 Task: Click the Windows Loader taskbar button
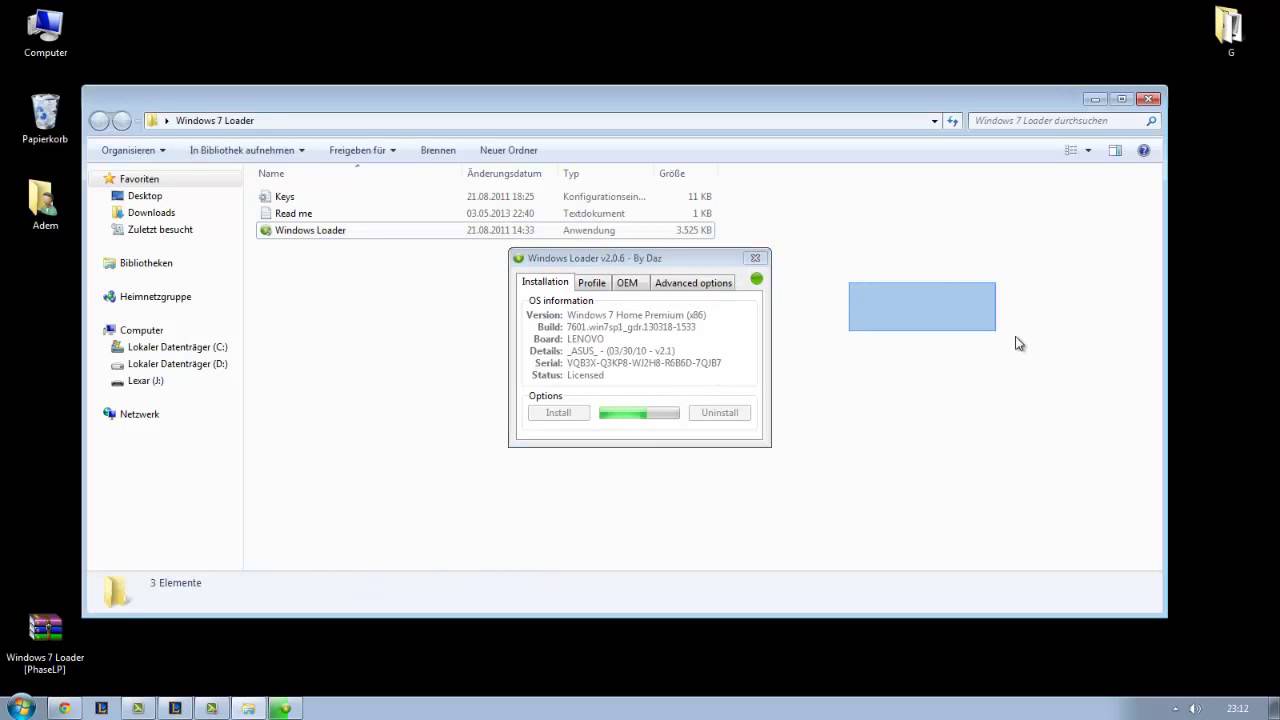[x=285, y=708]
